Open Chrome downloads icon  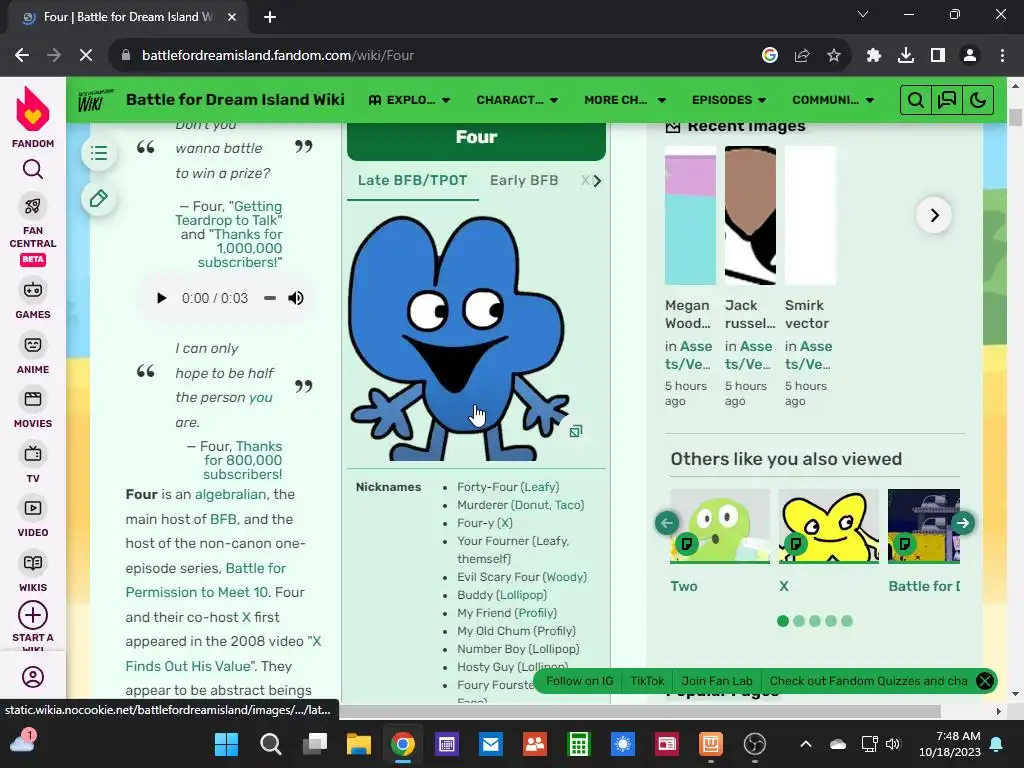click(x=906, y=55)
